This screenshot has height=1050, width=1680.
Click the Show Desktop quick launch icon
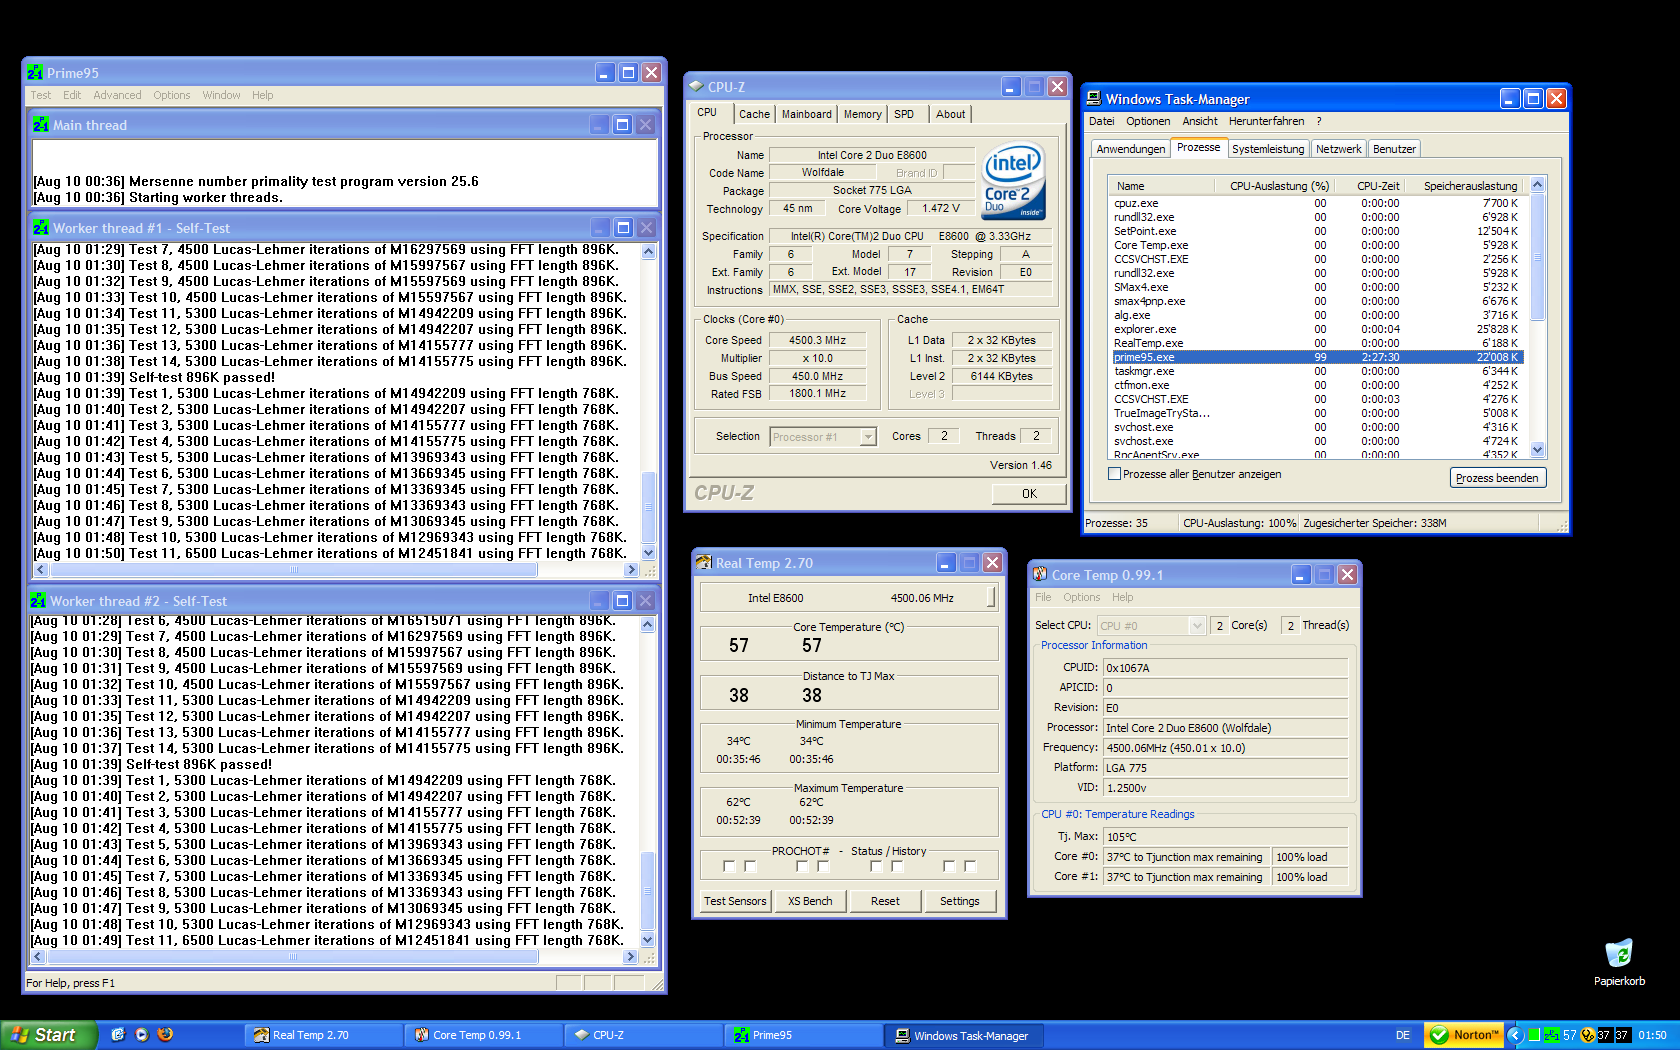[118, 1035]
